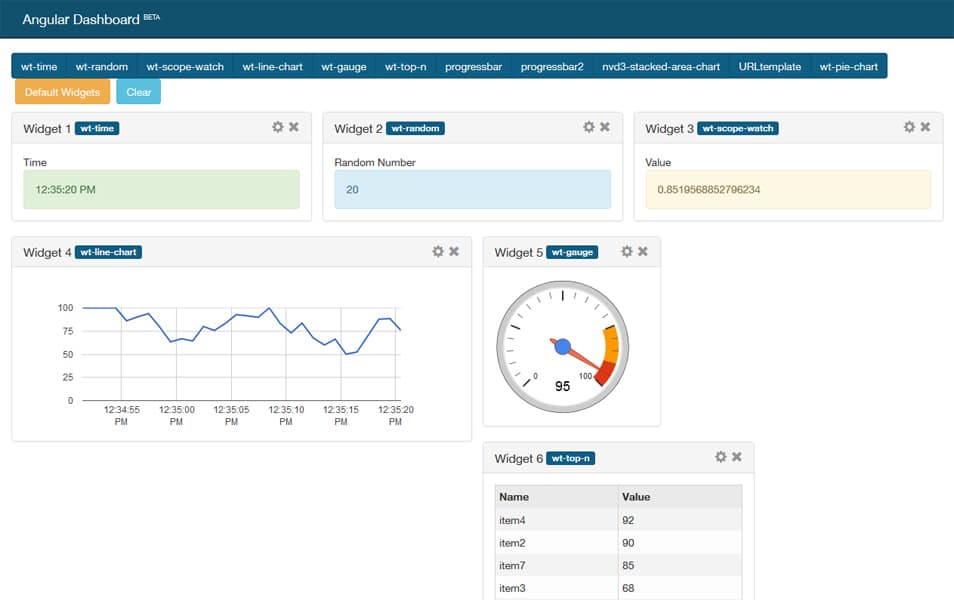Open settings for Widget 6 top-n
The height and width of the screenshot is (600, 954).
(720, 455)
